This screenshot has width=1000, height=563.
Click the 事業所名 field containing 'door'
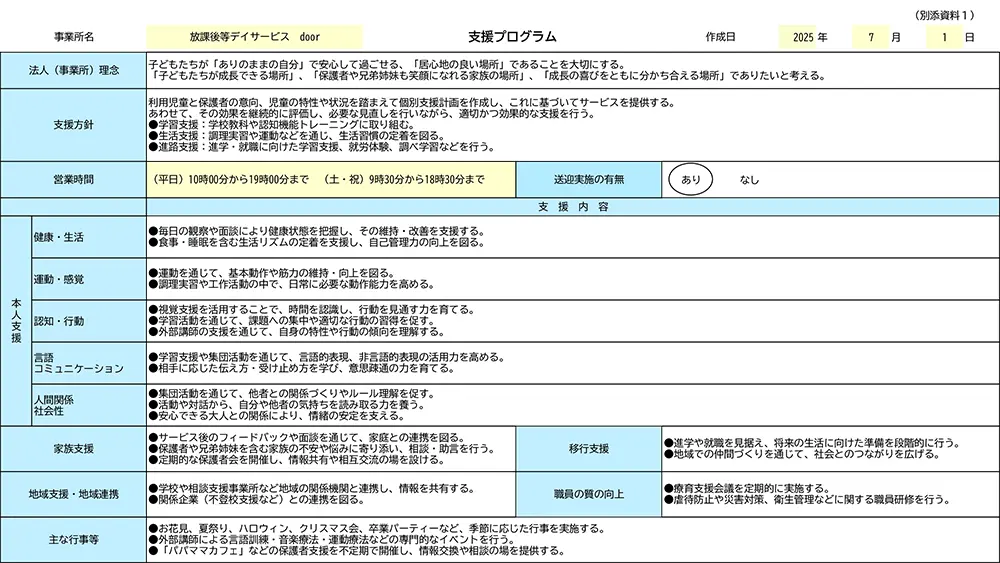[x=254, y=37]
